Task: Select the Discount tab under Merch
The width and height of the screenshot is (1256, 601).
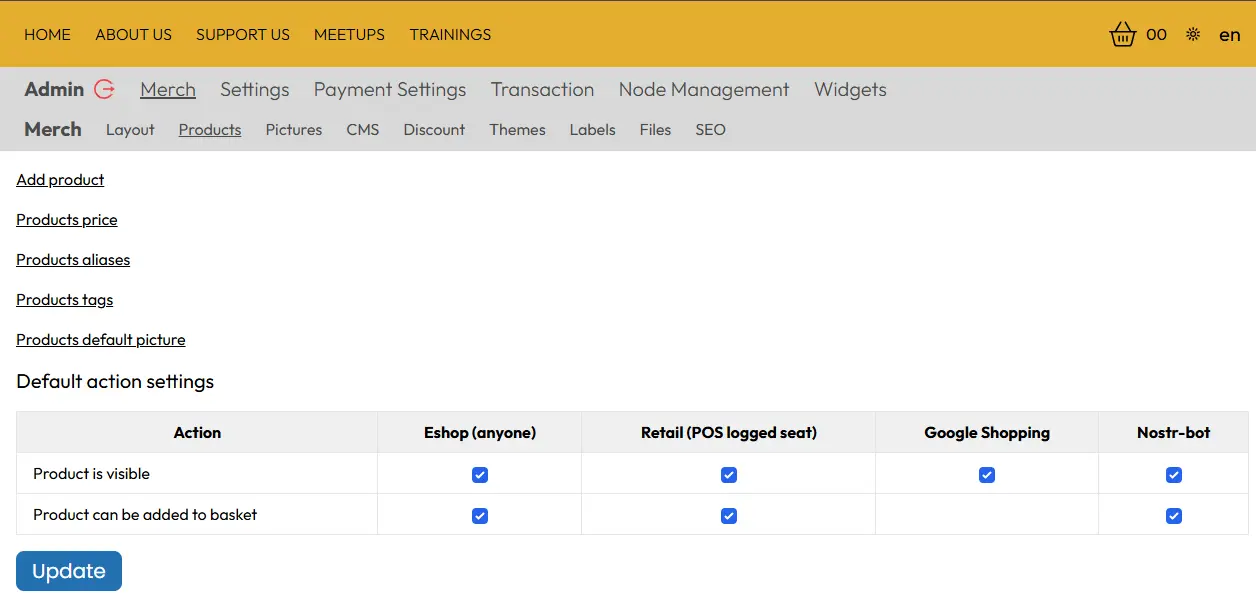Action: click(x=434, y=129)
